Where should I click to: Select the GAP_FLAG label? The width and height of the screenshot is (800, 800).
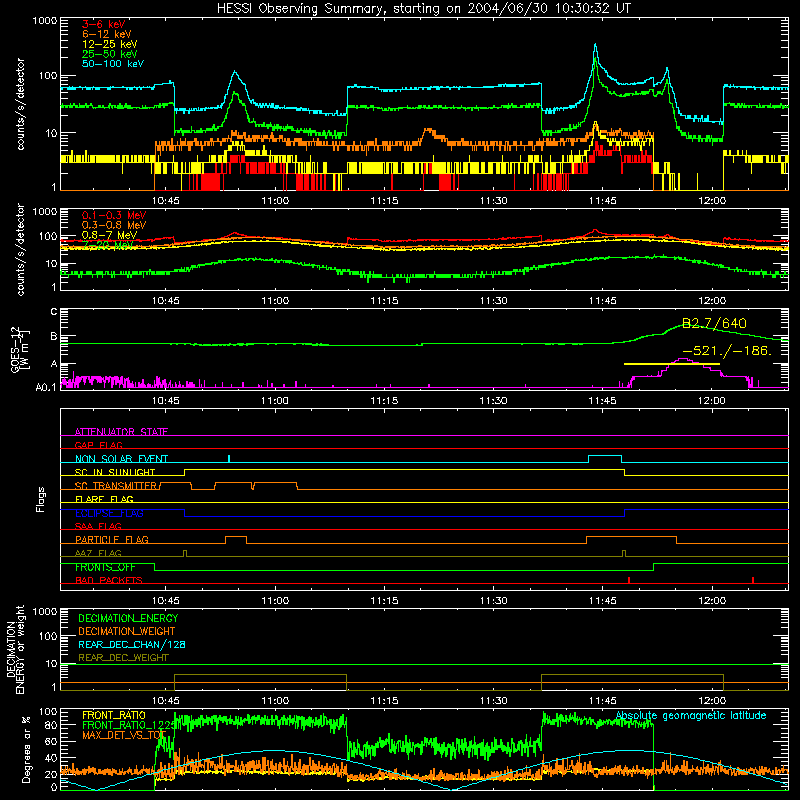point(98,445)
